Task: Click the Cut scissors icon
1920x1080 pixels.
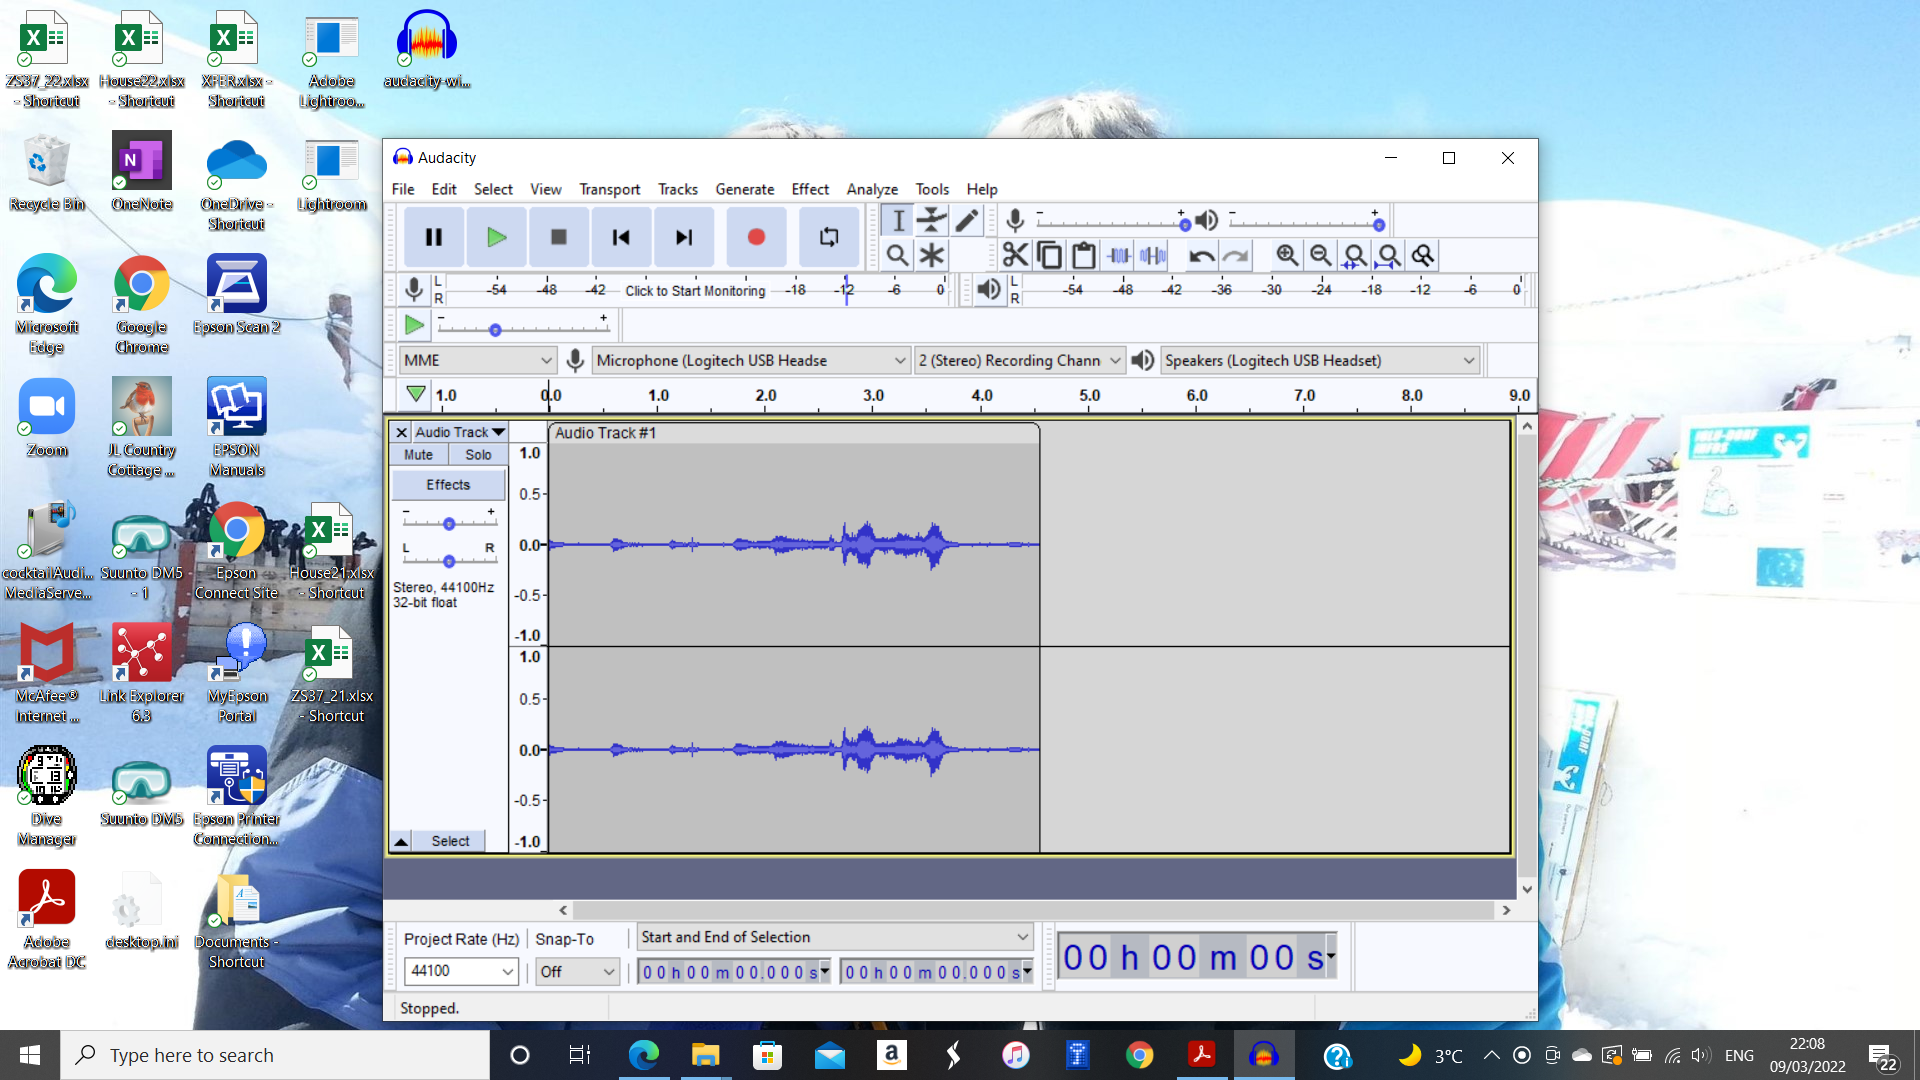Action: 1015,256
